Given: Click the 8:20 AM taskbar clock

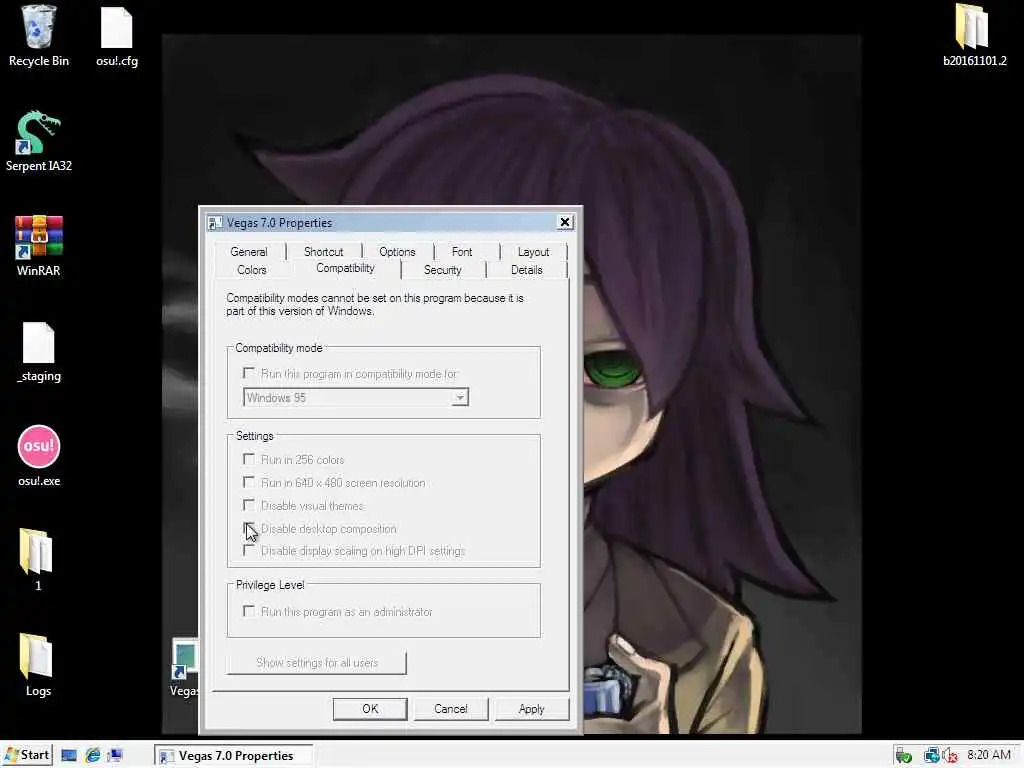Looking at the screenshot, I should [988, 755].
